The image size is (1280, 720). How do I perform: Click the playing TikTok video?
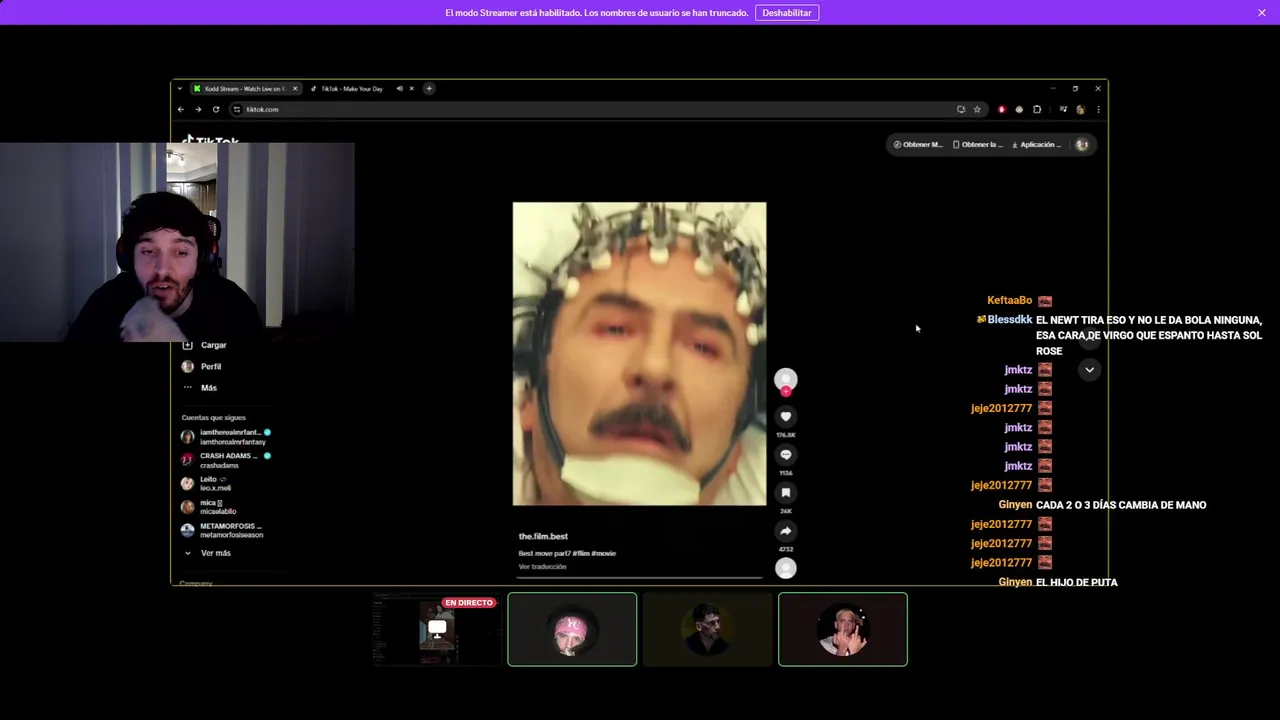pos(640,354)
